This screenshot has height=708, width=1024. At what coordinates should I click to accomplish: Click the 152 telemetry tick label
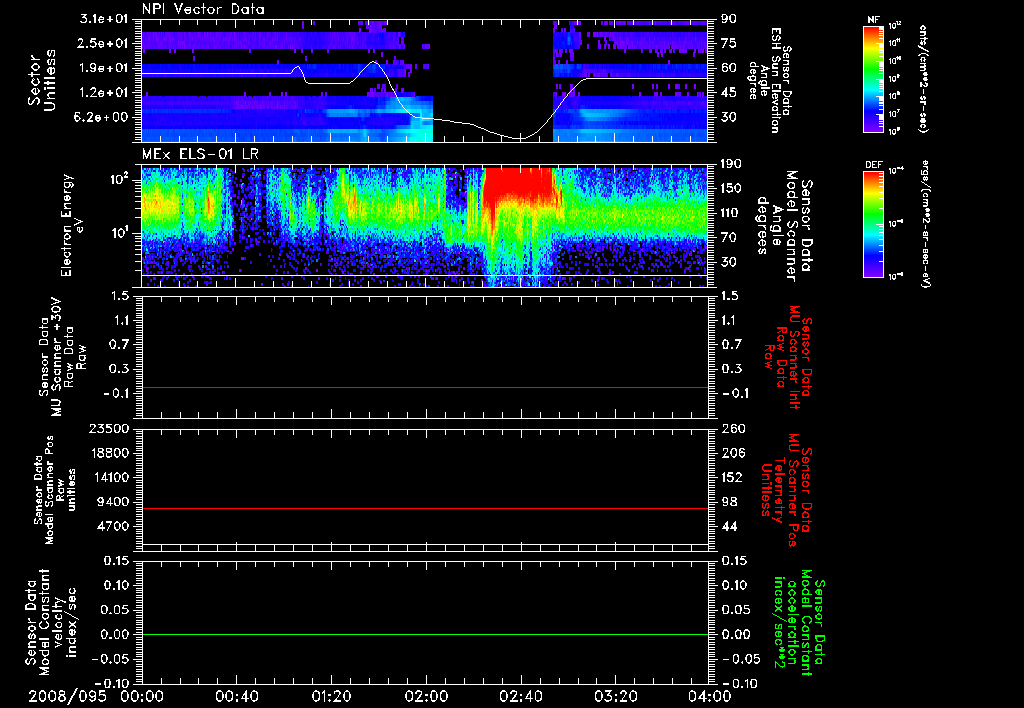(732, 477)
